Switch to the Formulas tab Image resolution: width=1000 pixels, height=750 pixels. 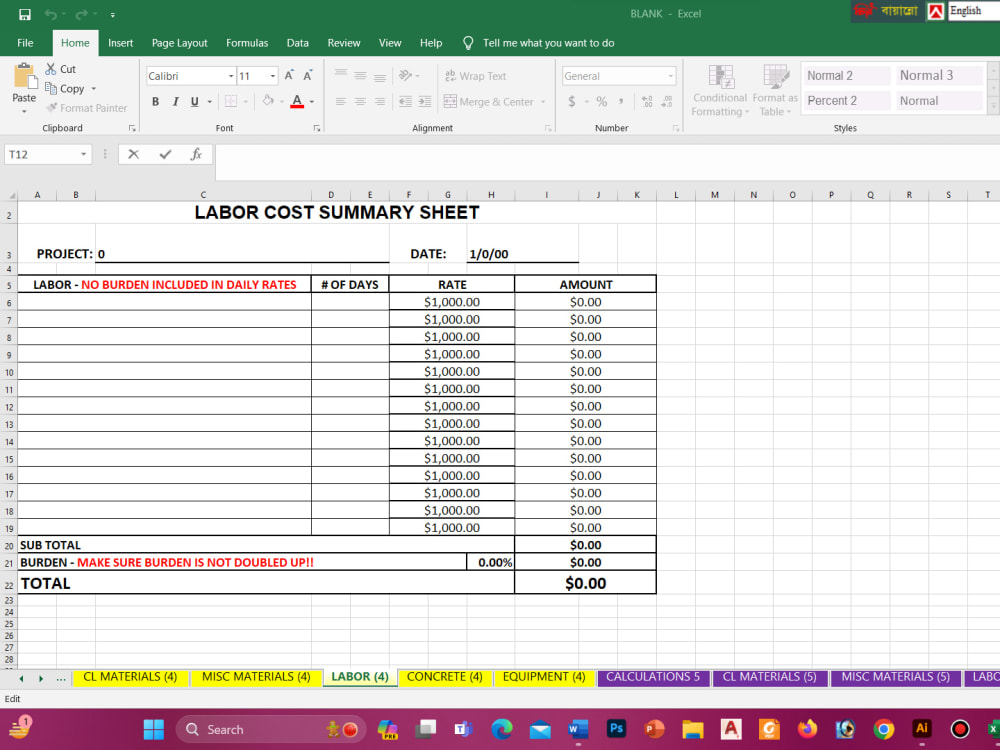point(247,43)
